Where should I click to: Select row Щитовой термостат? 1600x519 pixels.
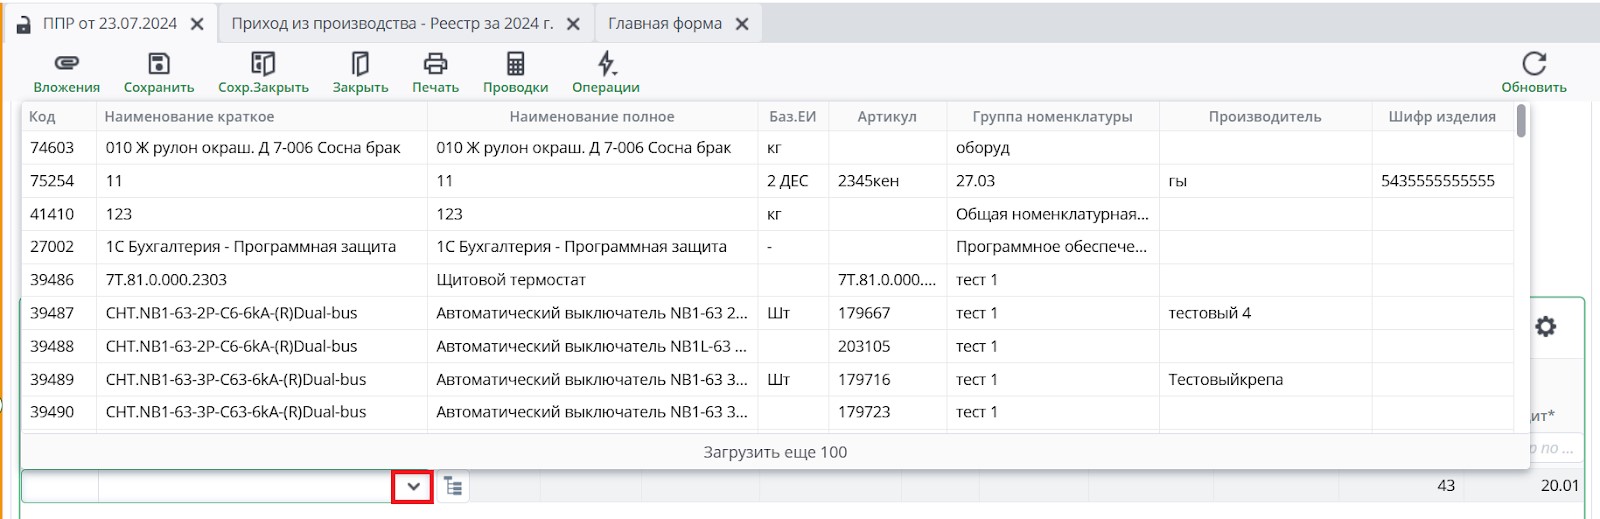pyautogui.click(x=510, y=280)
